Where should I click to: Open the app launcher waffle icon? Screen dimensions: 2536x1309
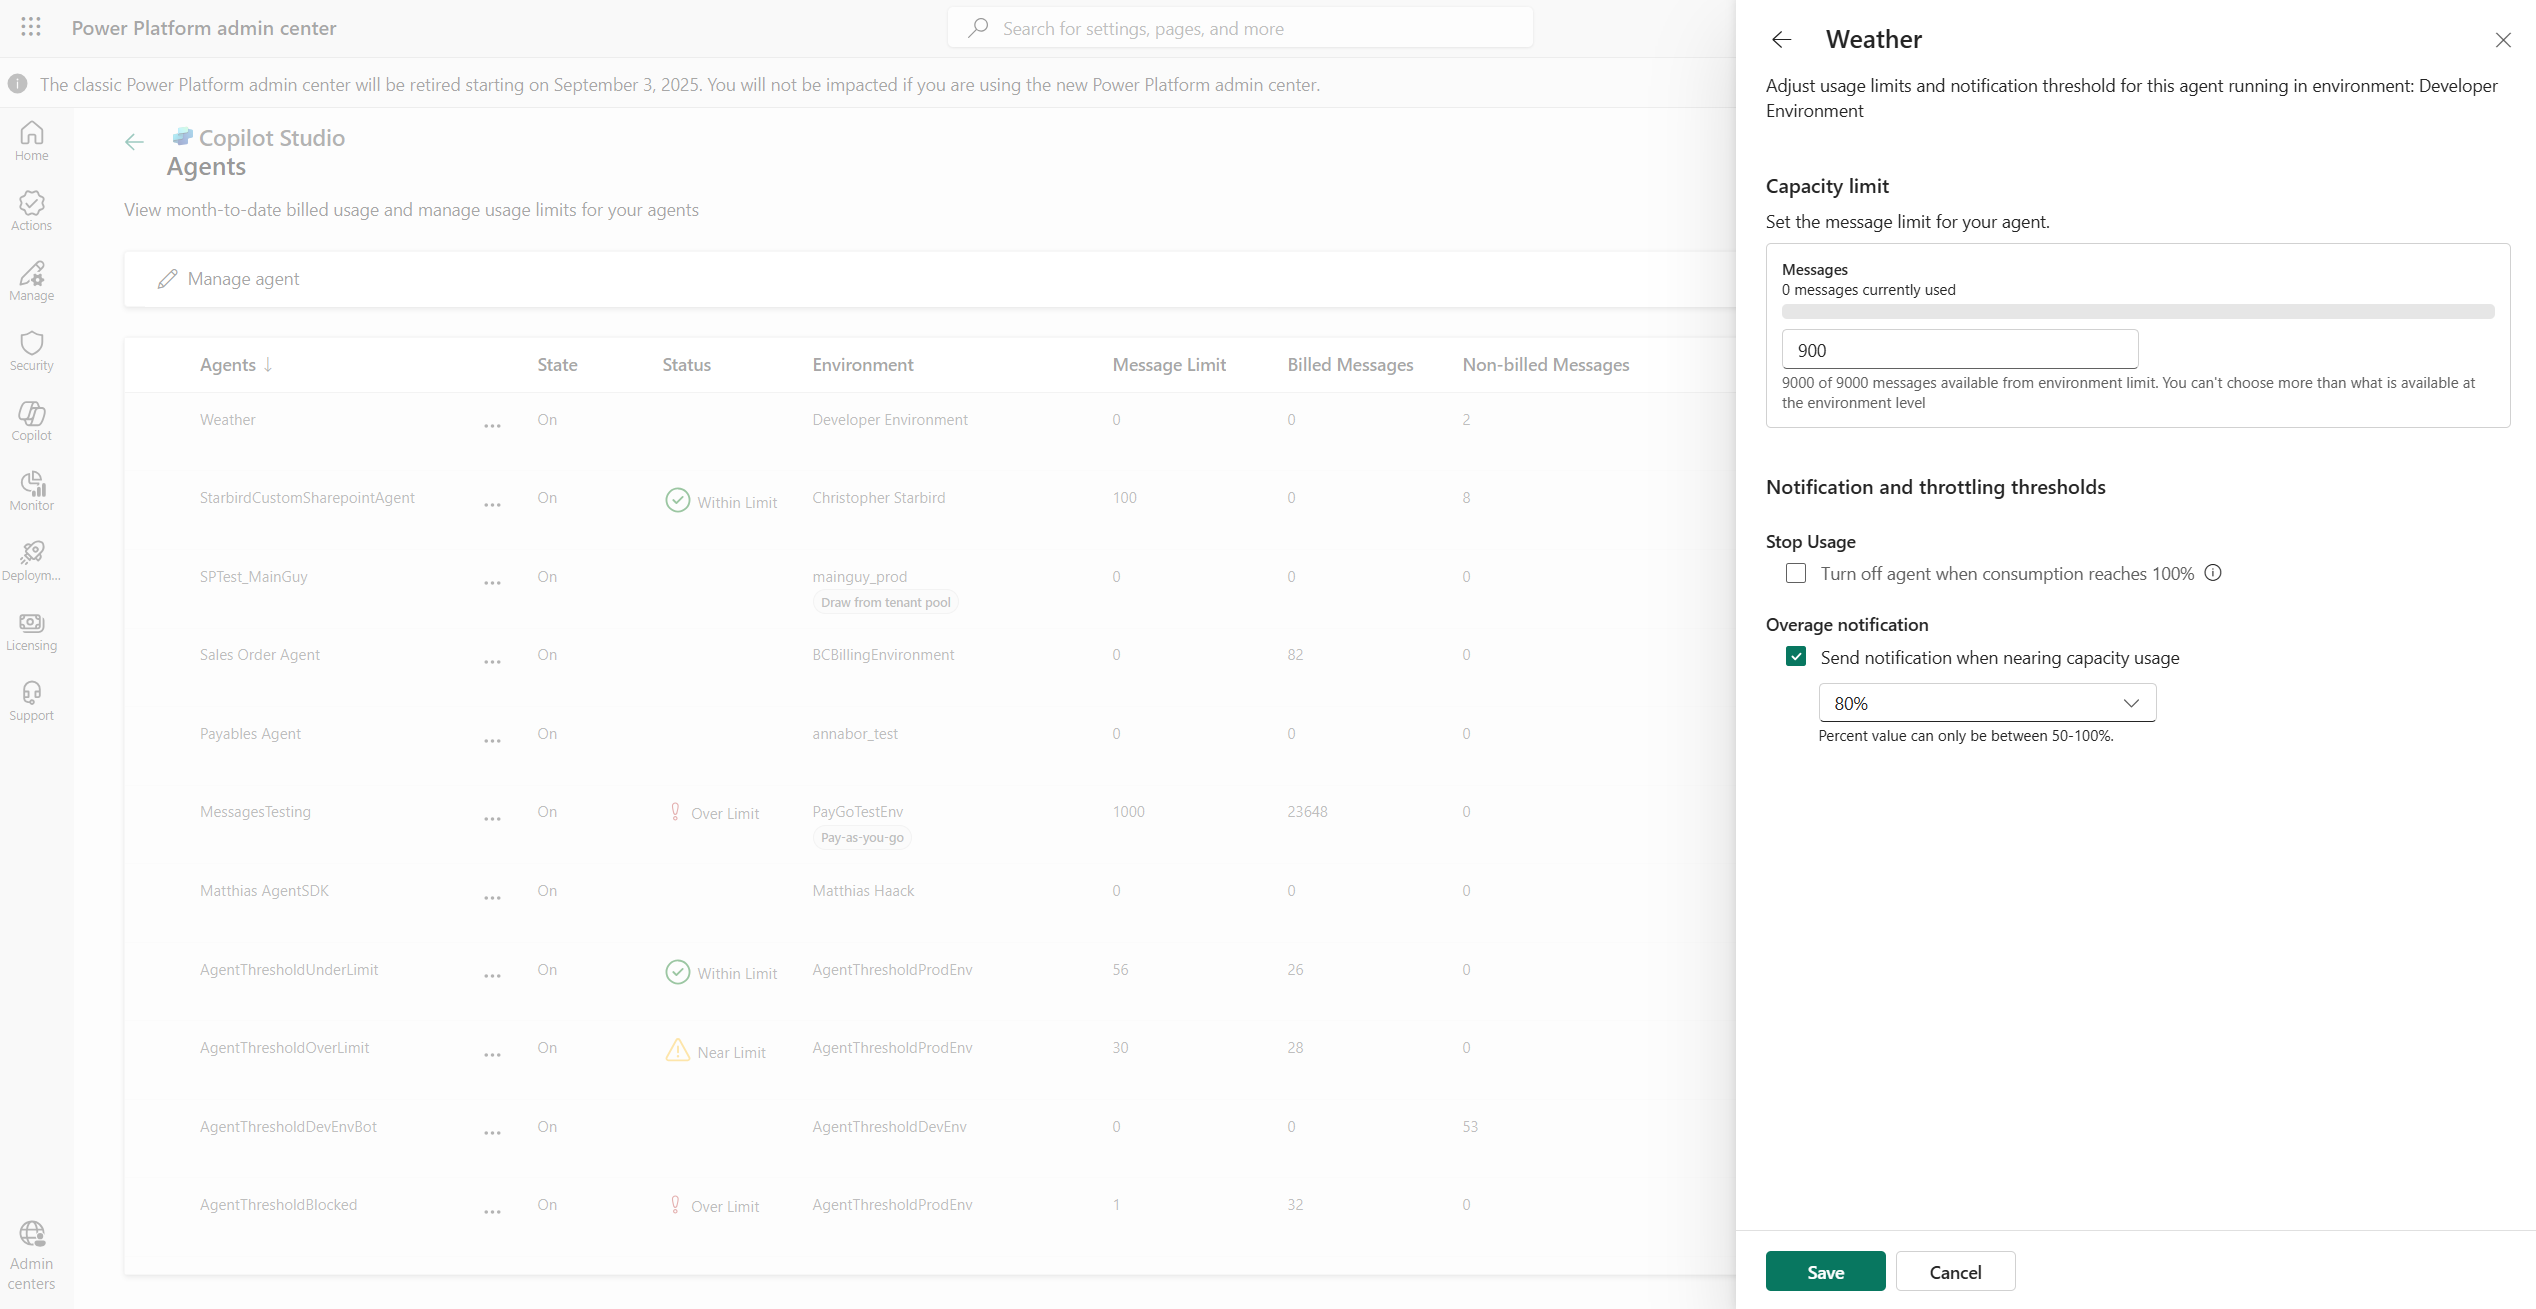tap(31, 27)
